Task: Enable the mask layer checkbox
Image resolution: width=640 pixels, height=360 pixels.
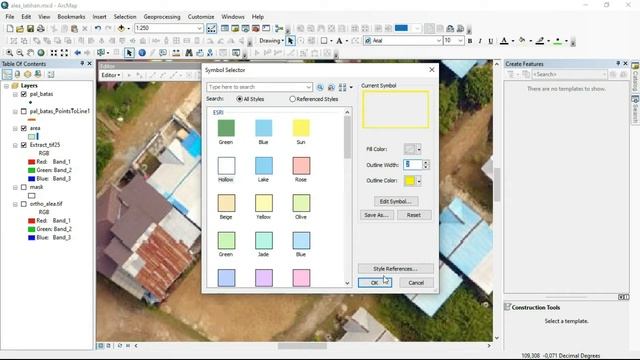Action: point(24,187)
